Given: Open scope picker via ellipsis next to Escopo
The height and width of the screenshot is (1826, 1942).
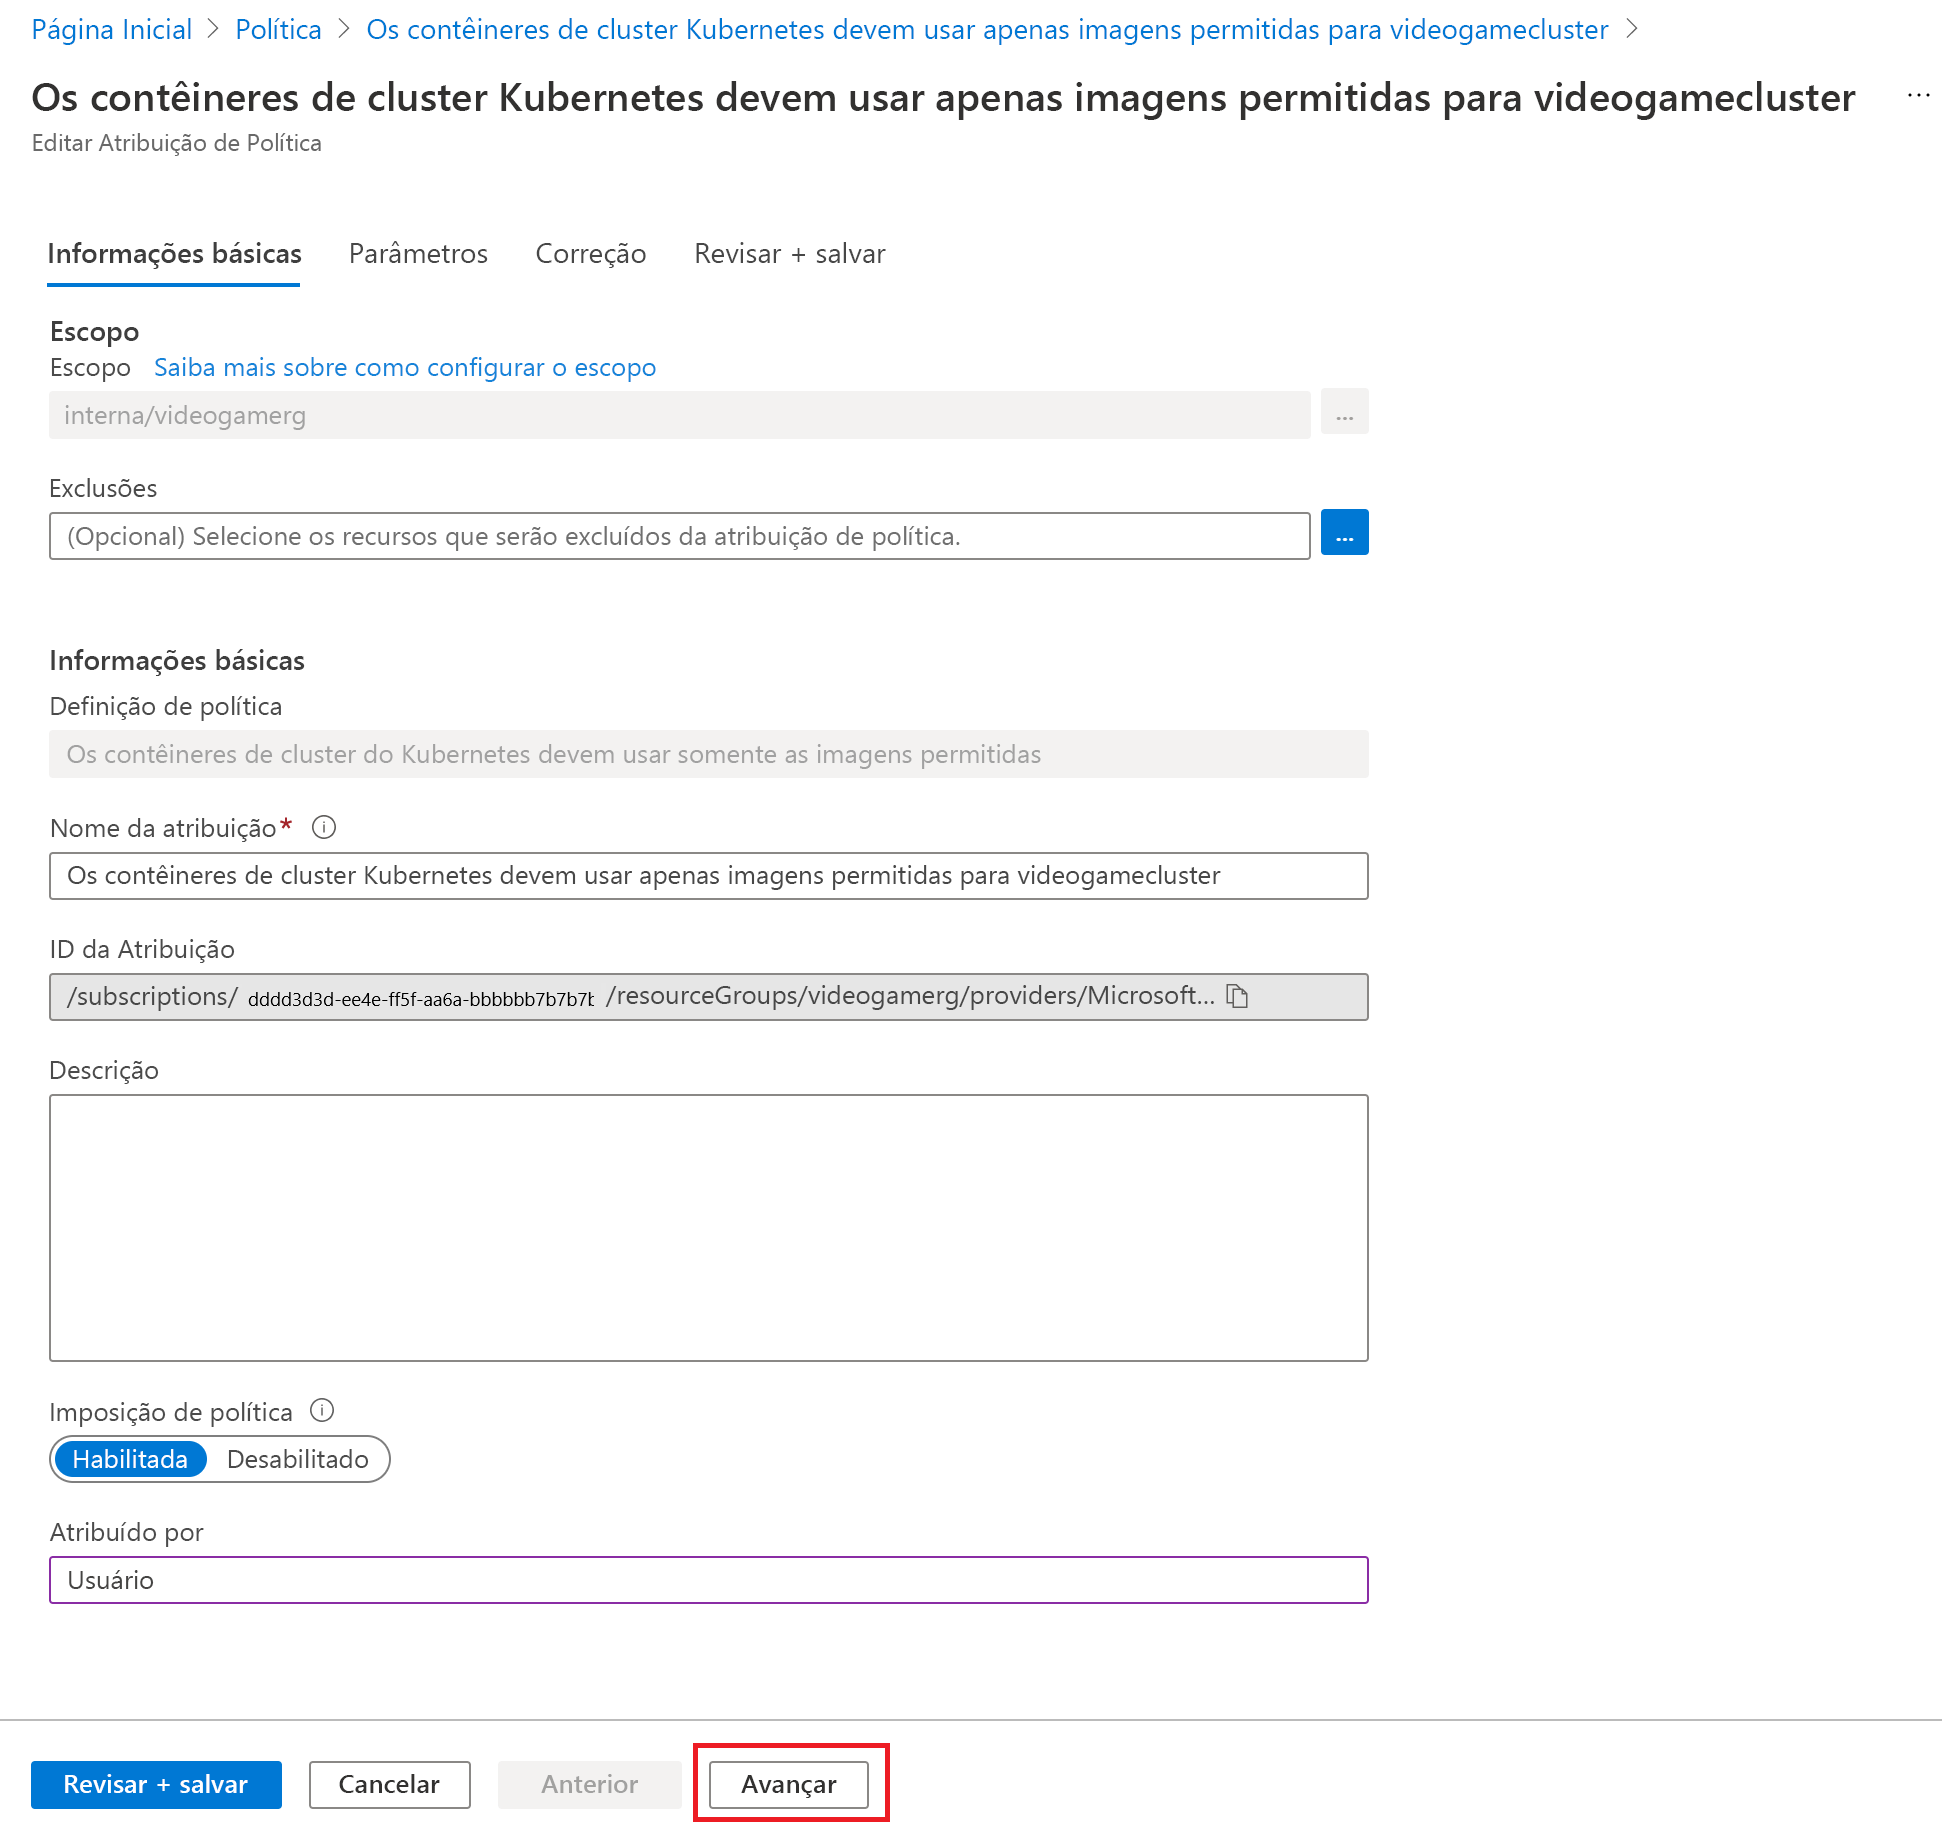Looking at the screenshot, I should [1344, 412].
